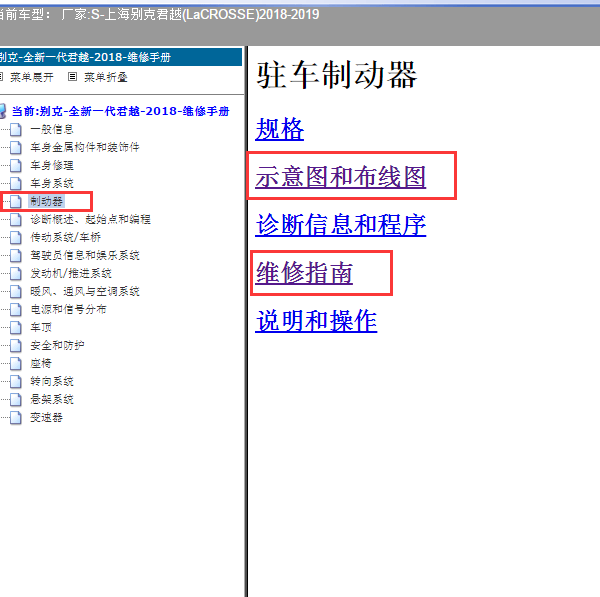Click the page icon next to 电源和信号分布

click(16, 309)
